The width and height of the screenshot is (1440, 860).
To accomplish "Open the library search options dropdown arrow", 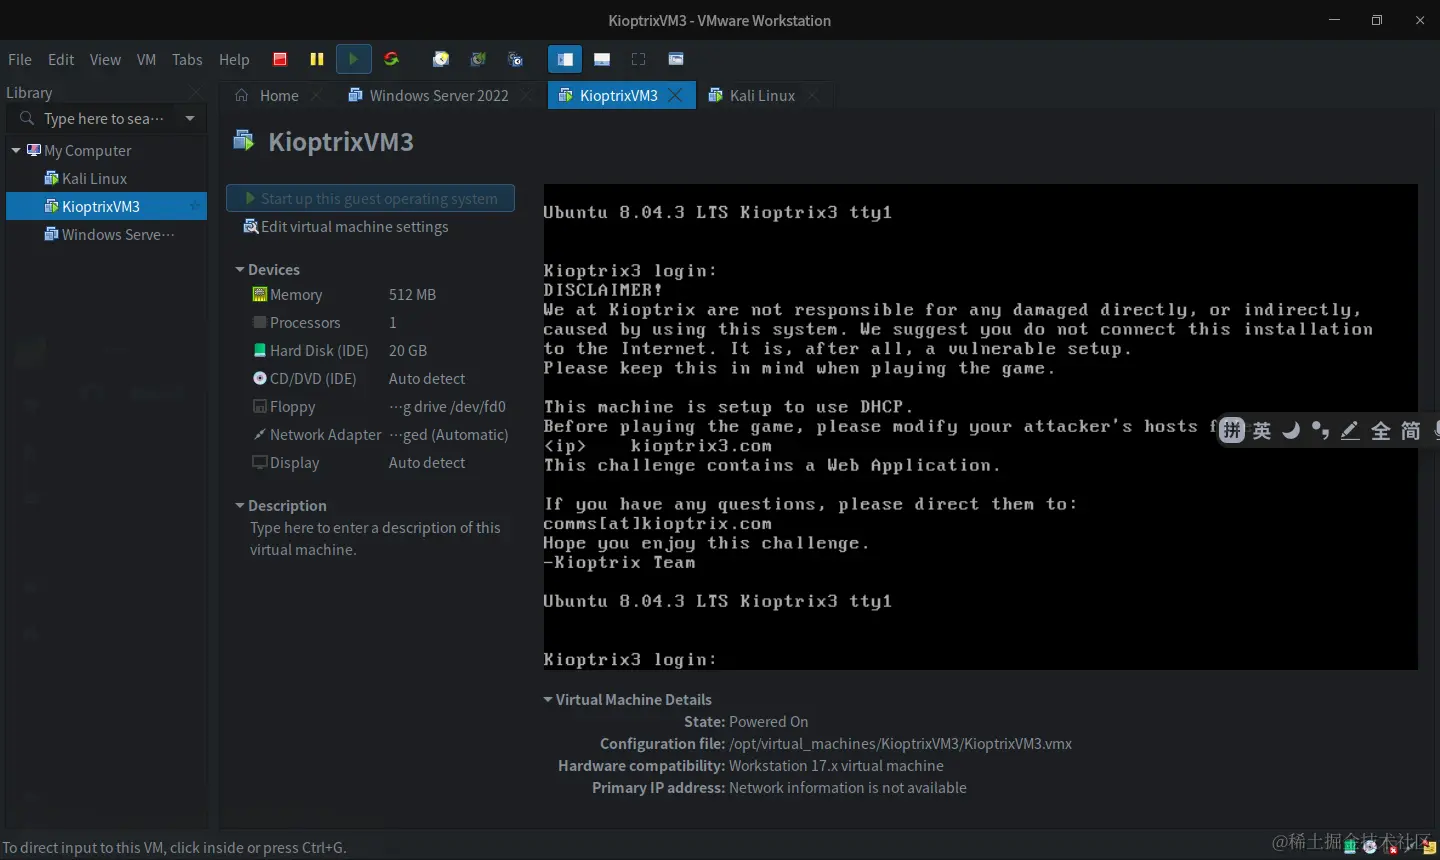I will [x=190, y=118].
